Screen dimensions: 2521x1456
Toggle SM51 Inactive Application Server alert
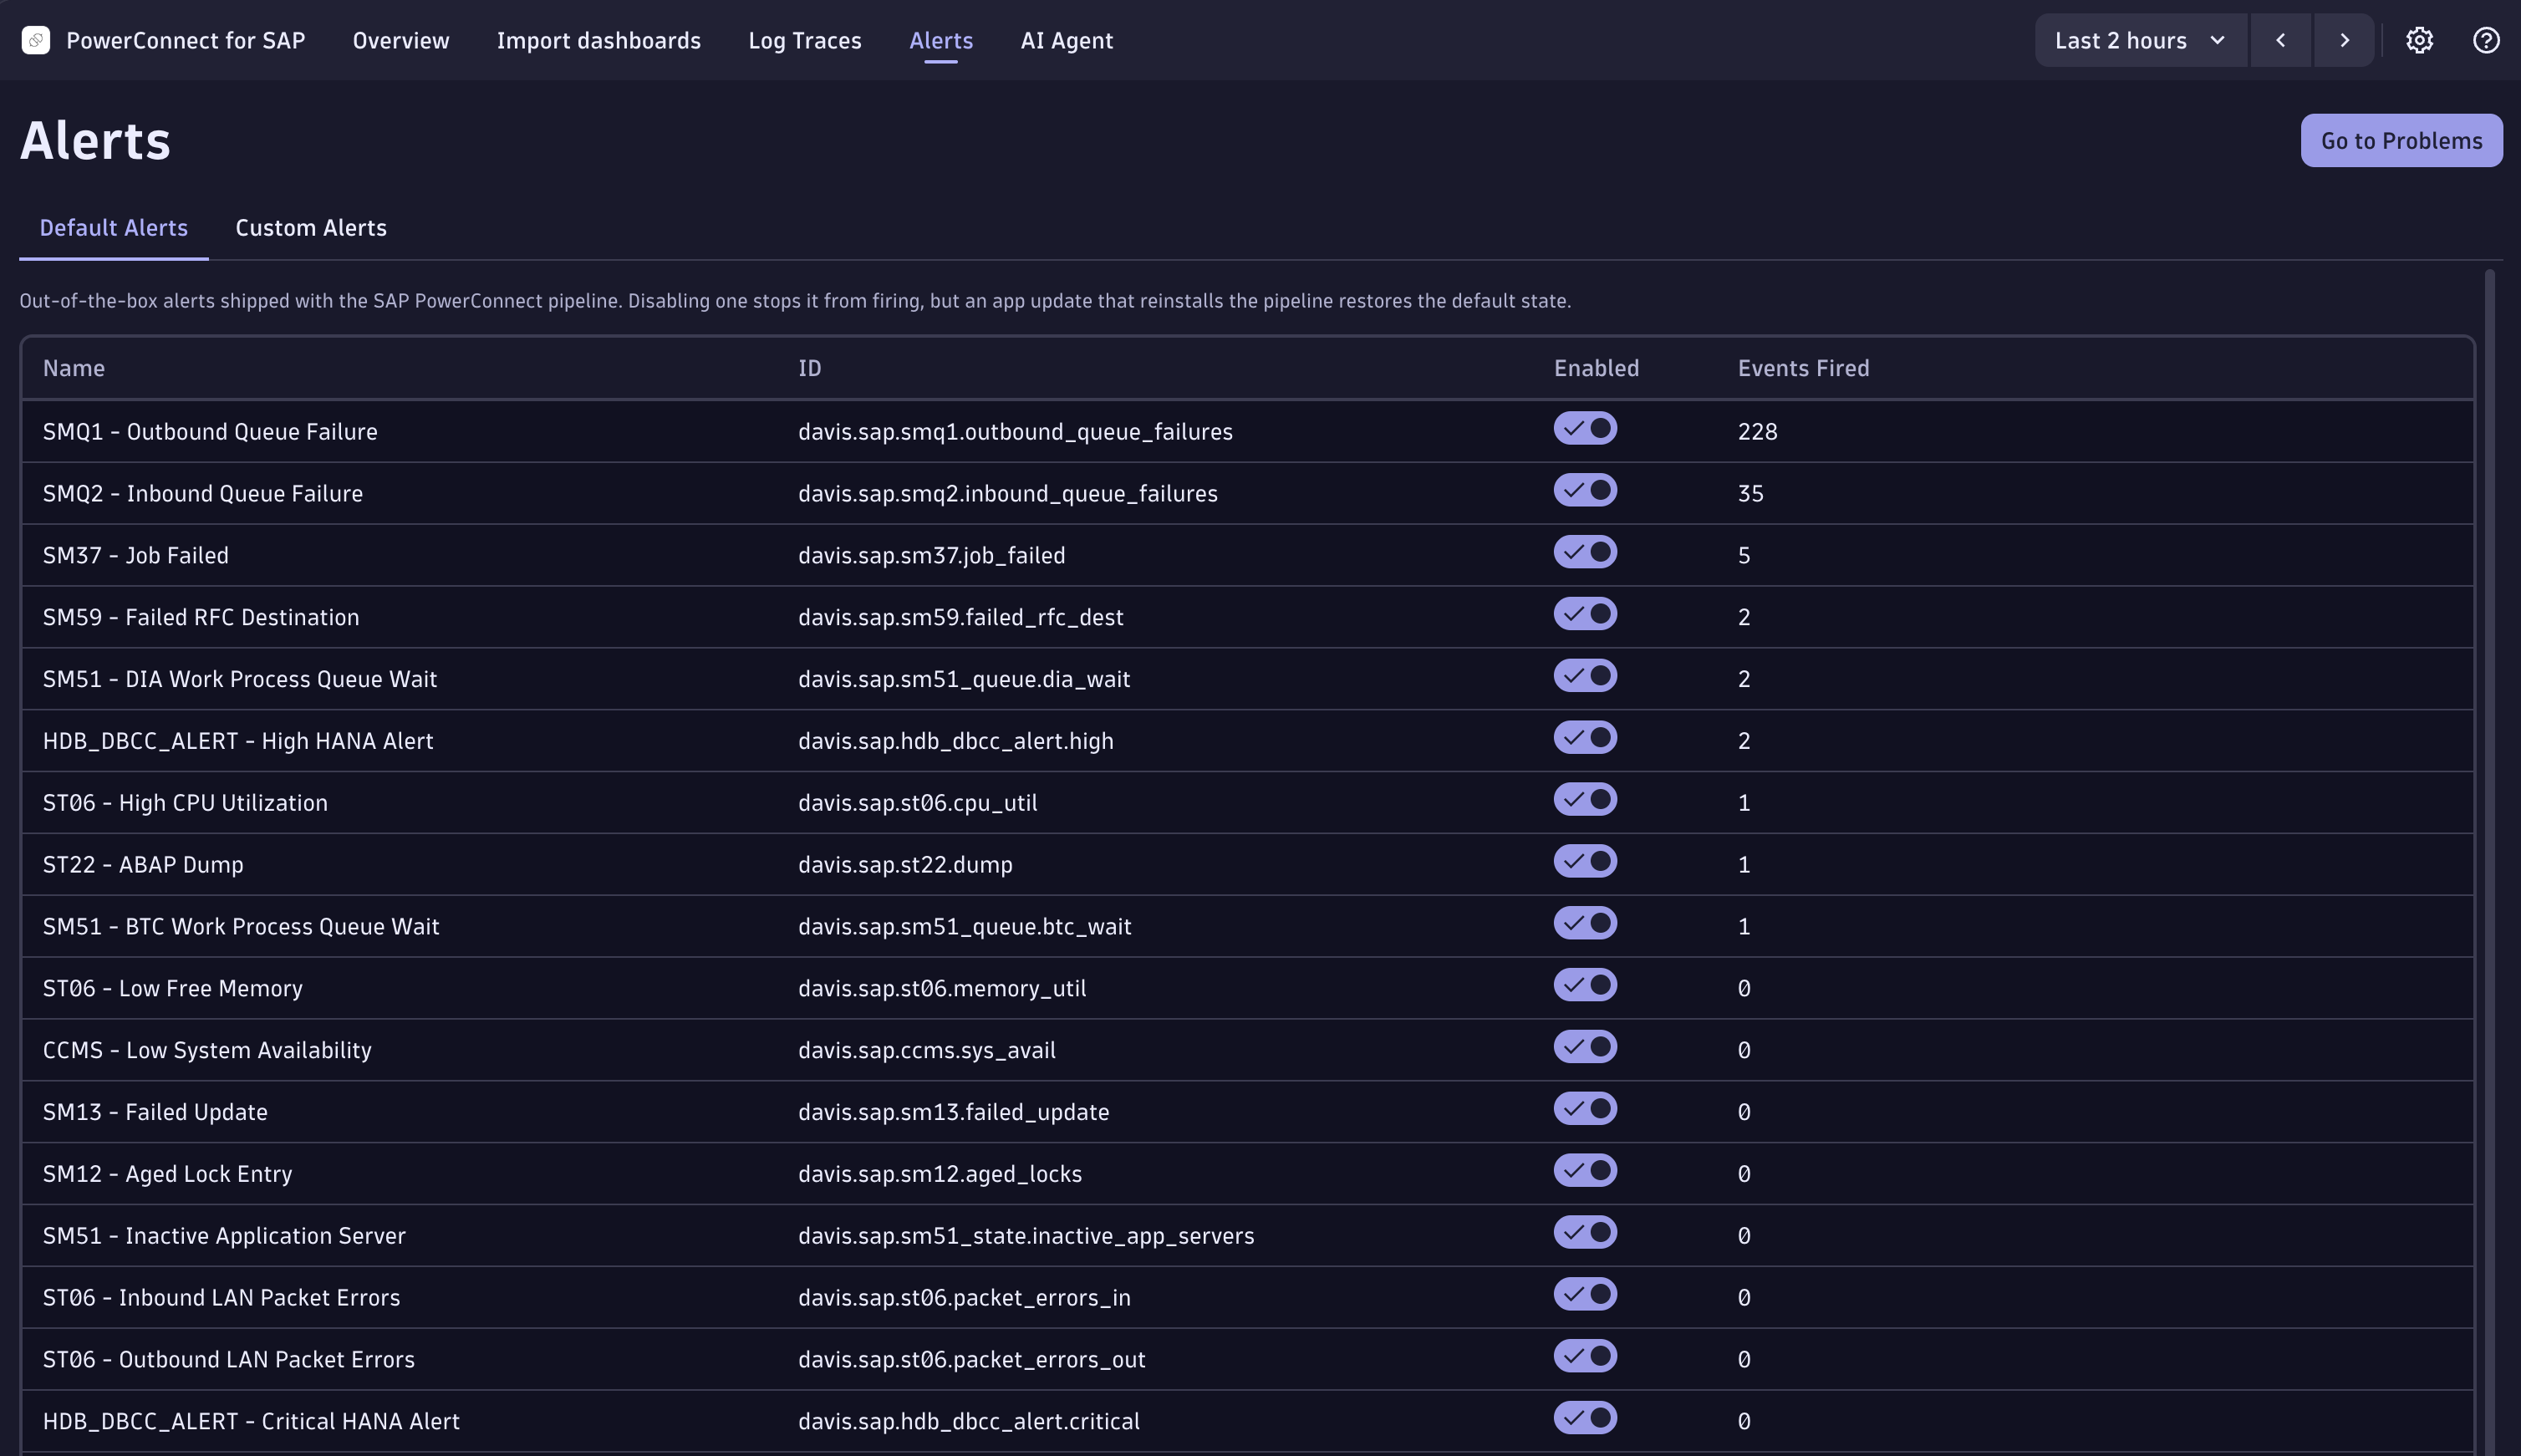tap(1585, 1233)
